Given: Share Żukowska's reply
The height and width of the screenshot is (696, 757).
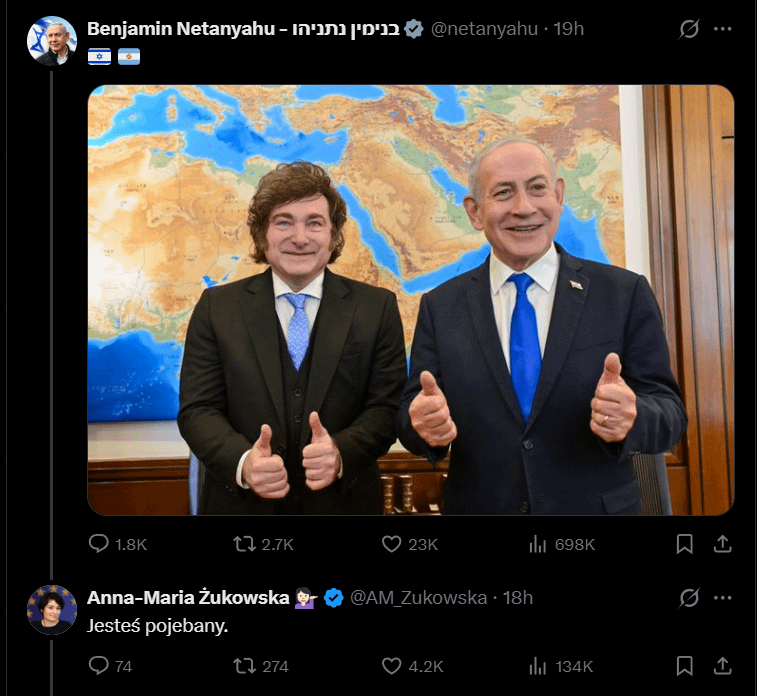Looking at the screenshot, I should click(723, 665).
